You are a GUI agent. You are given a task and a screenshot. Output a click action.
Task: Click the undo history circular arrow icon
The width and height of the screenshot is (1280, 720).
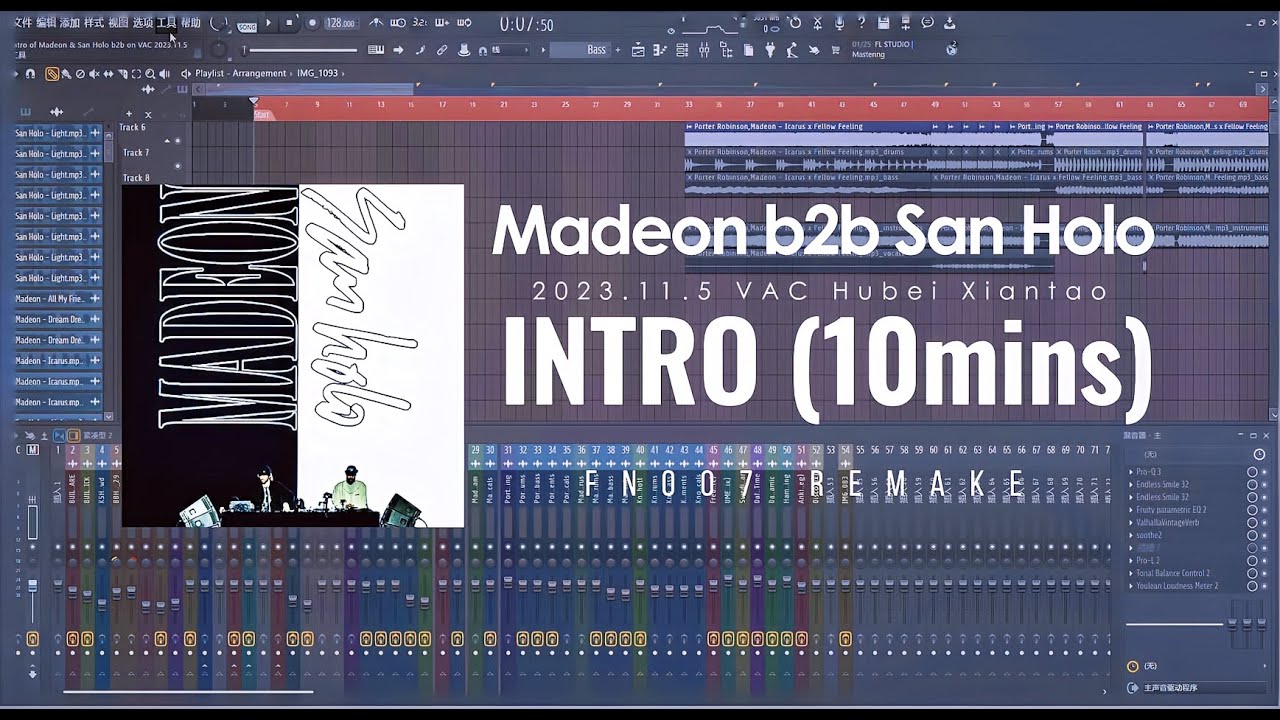794,23
